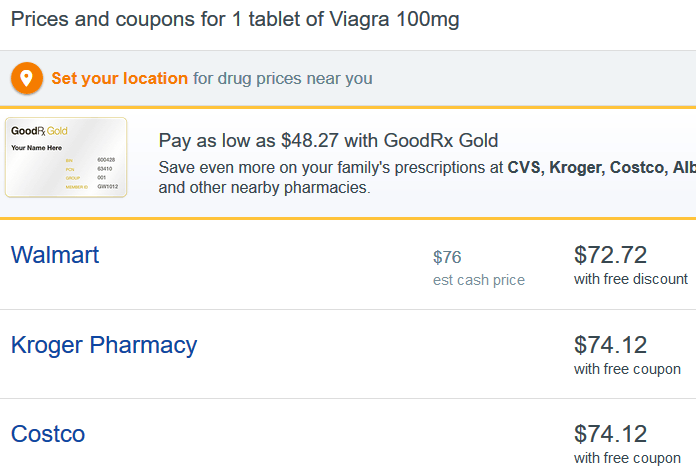The height and width of the screenshot is (471, 696).
Task: Click "est cash price" label
Action: click(479, 280)
